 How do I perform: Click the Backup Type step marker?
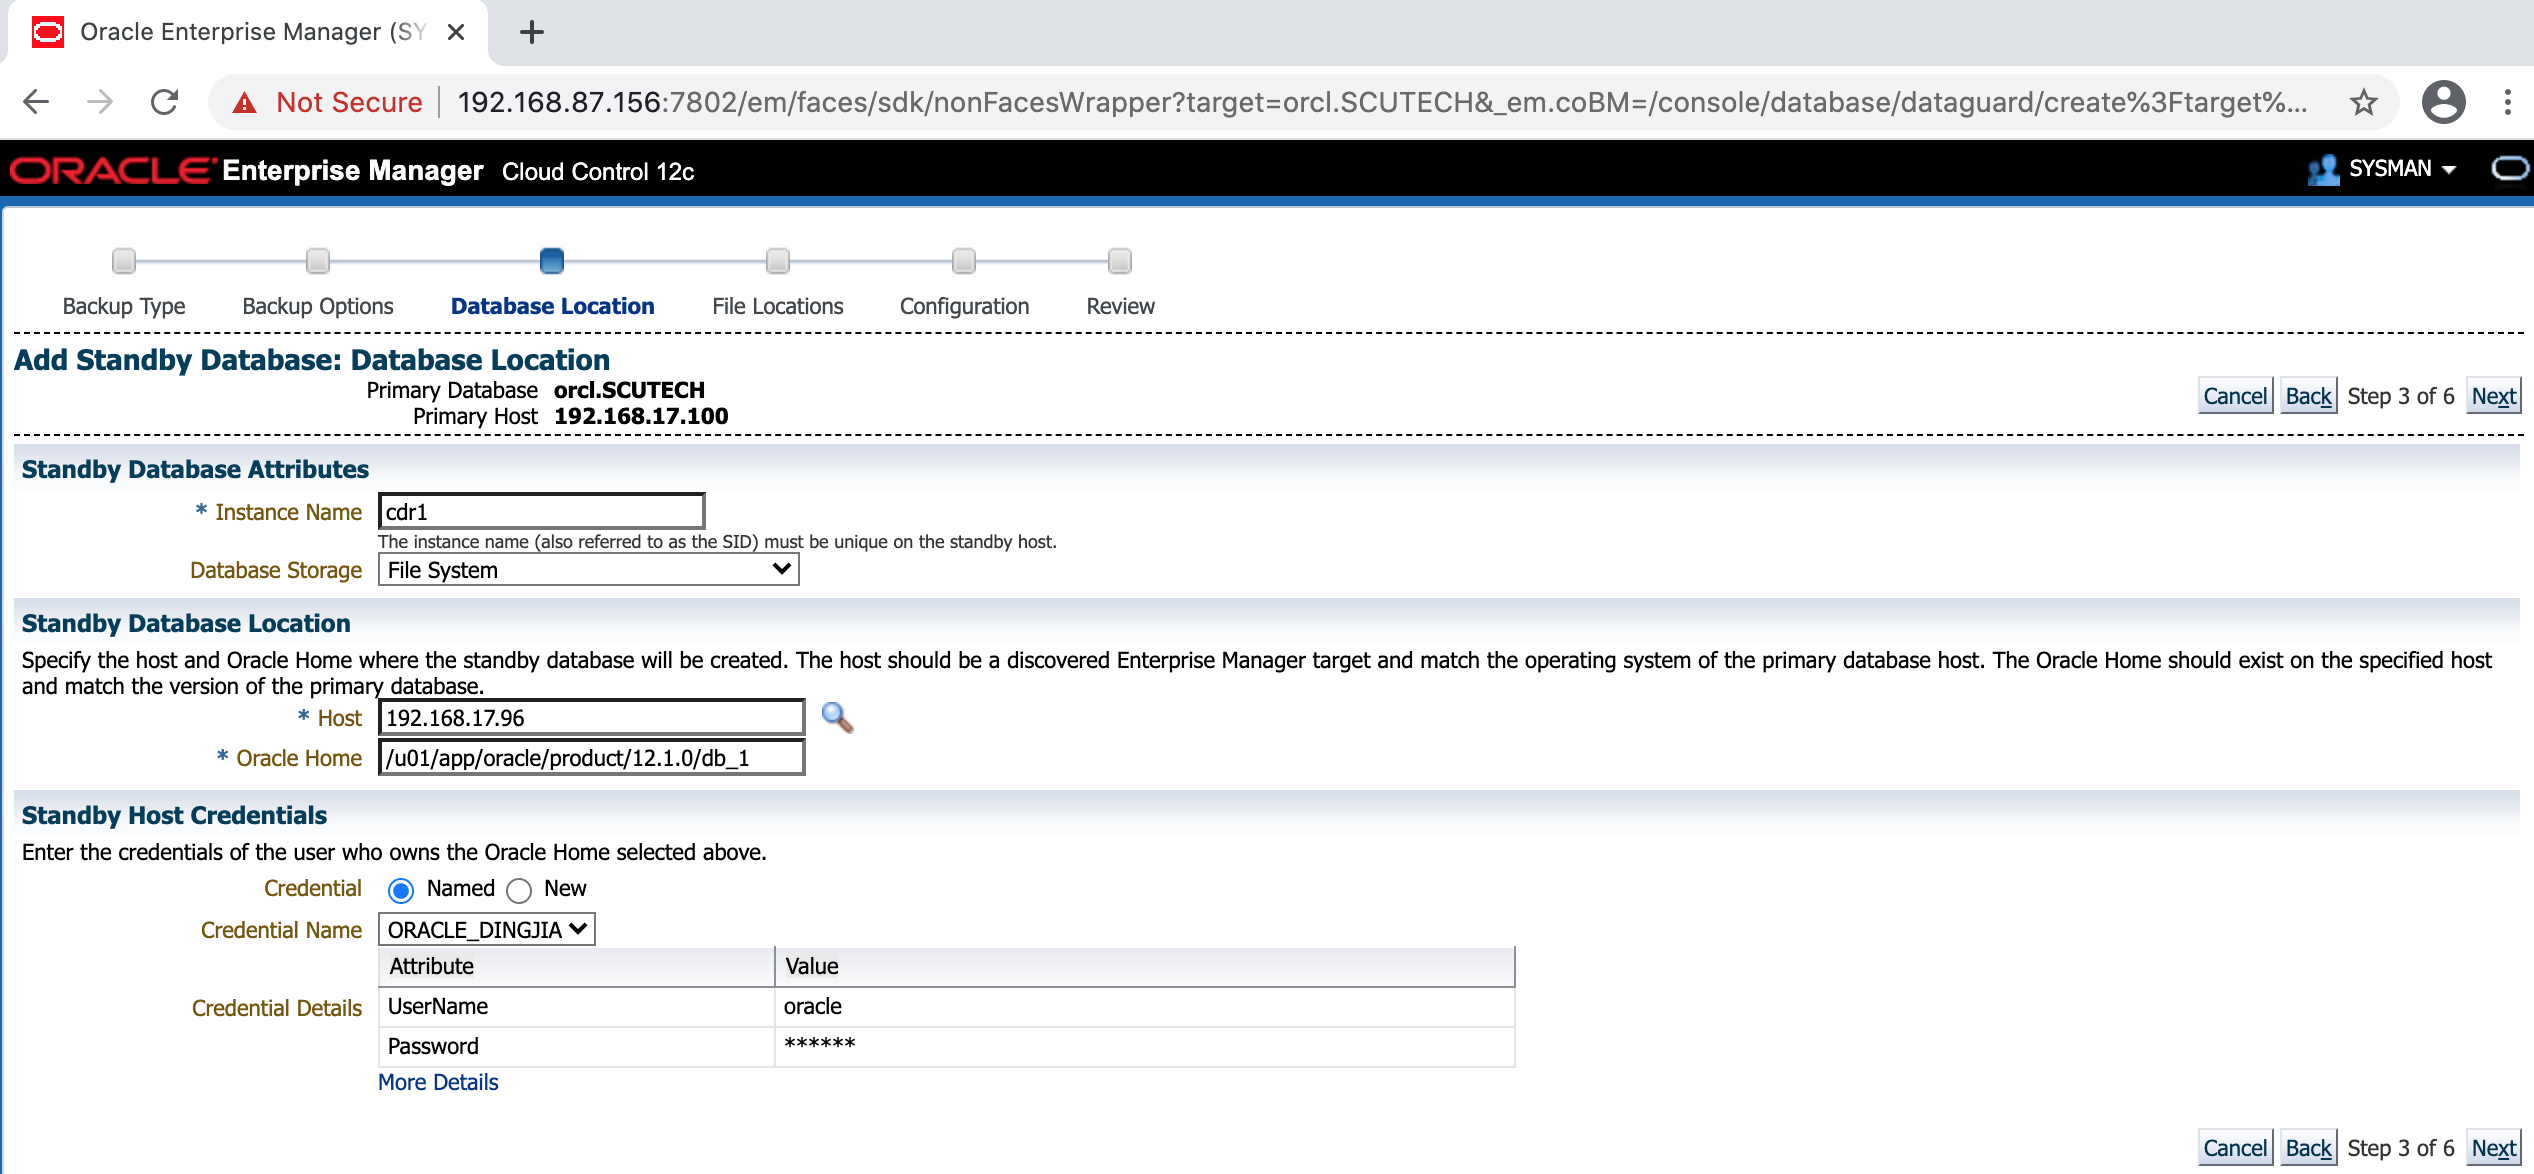pyautogui.click(x=124, y=261)
